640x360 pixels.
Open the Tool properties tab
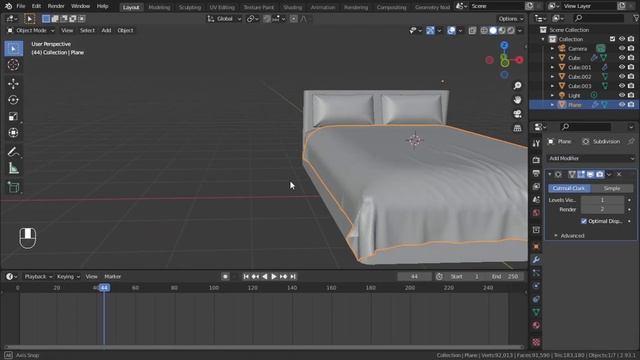click(536, 144)
